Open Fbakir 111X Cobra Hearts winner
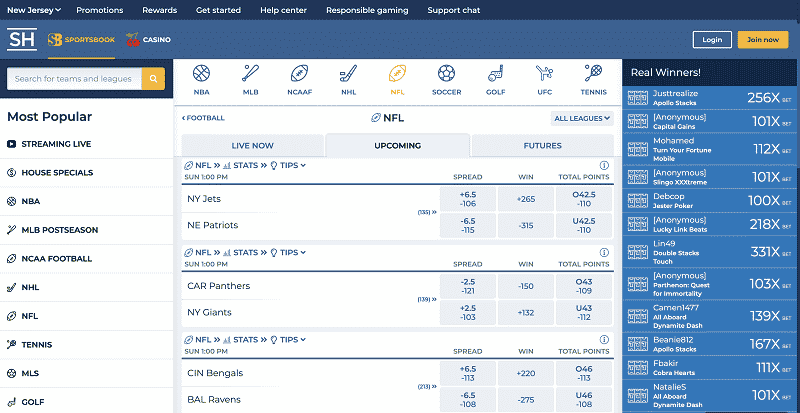Screen dimensions: 800x413 pos(711,368)
